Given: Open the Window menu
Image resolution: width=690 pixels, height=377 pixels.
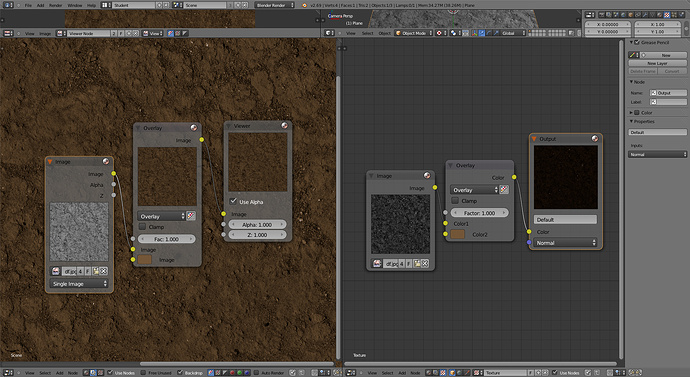Looking at the screenshot, I should (x=75, y=5).
